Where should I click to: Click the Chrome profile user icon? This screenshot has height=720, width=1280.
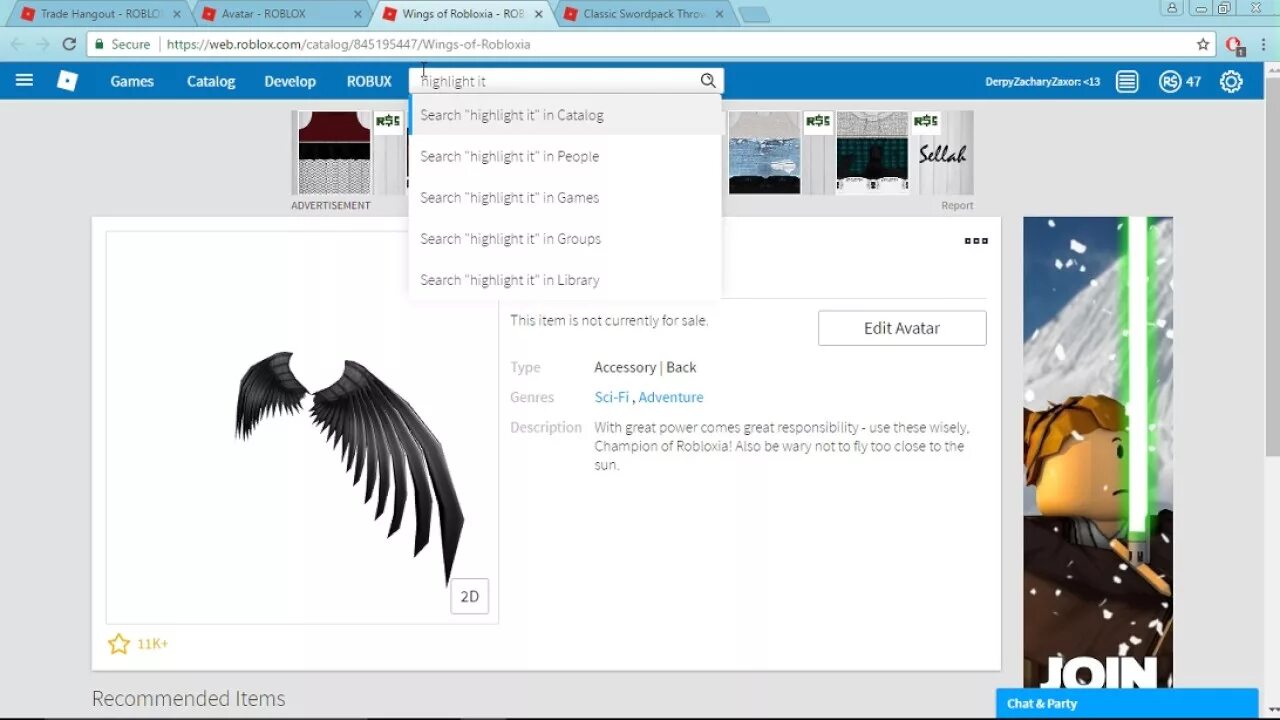pyautogui.click(x=1173, y=8)
